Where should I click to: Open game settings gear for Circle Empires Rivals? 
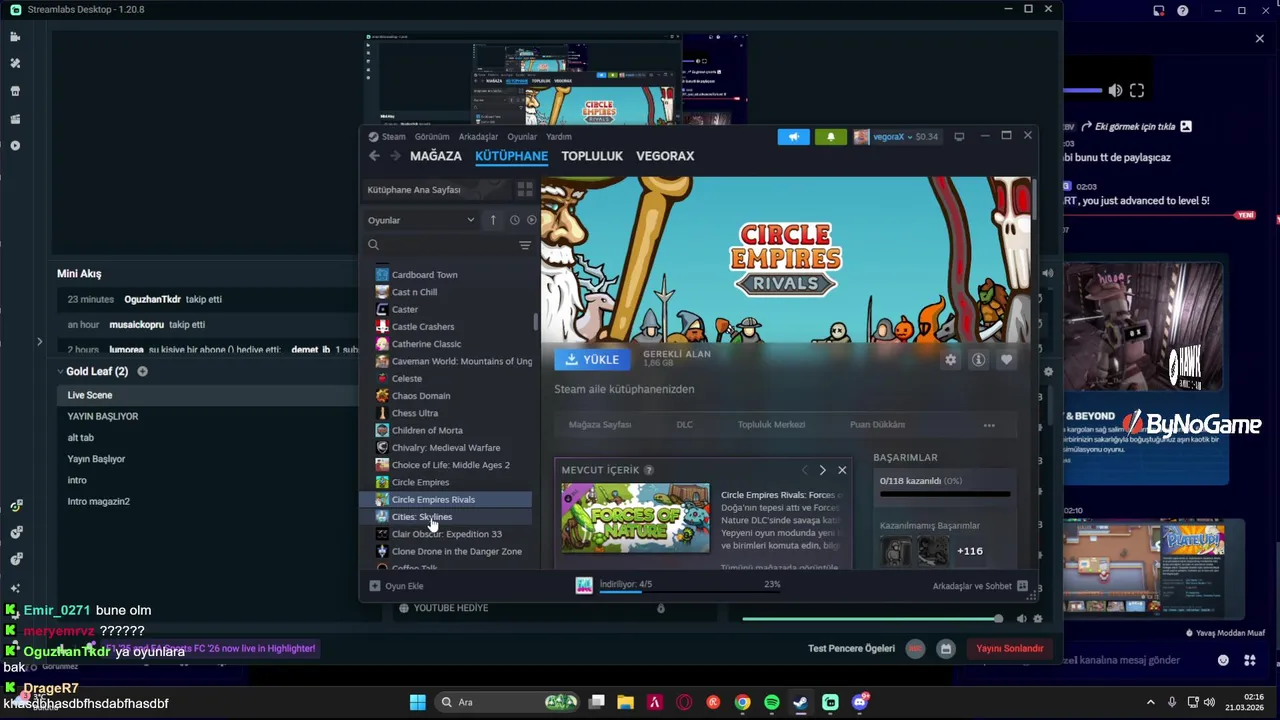click(x=950, y=360)
